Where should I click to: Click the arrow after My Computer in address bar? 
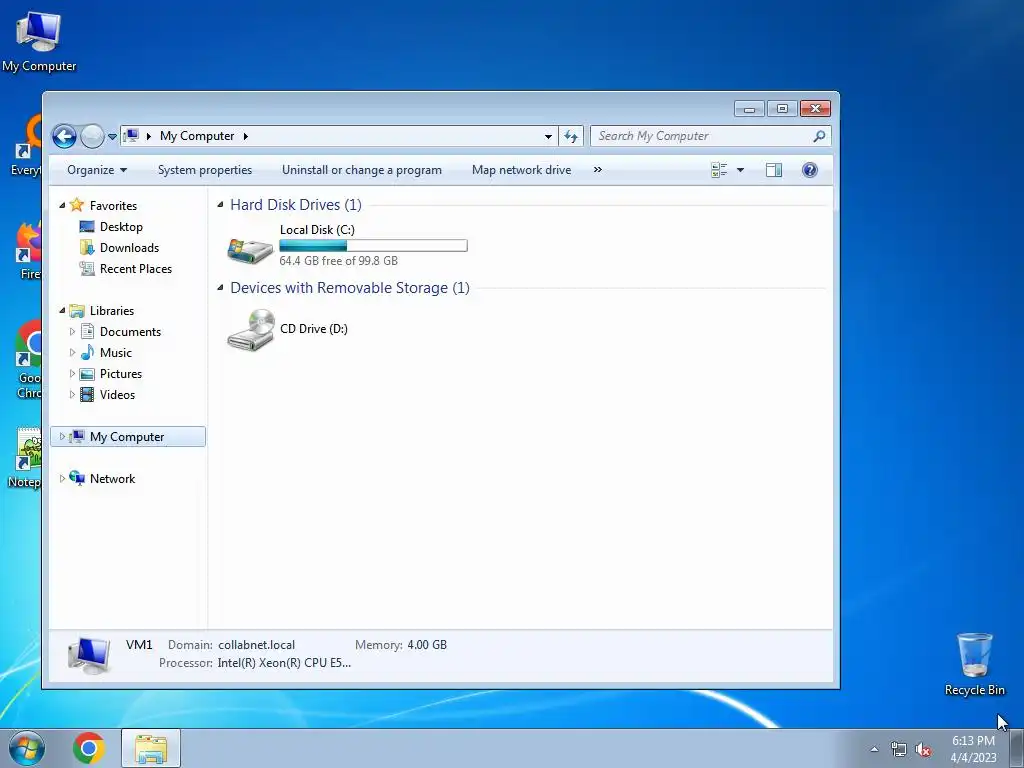point(246,136)
